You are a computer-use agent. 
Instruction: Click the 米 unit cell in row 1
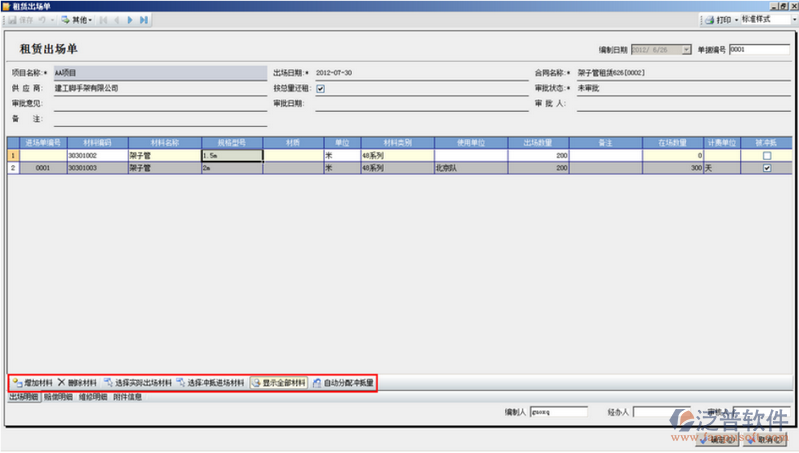(342, 155)
